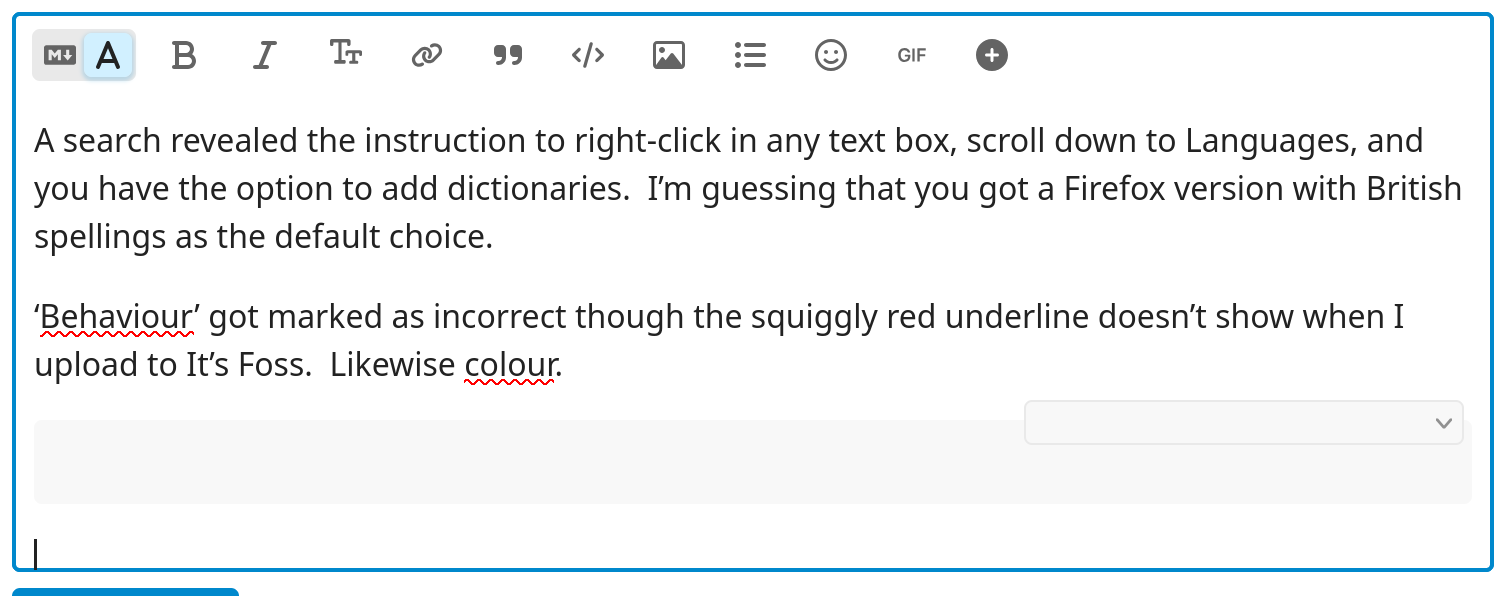Switch editor to Markdown mode

59,55
